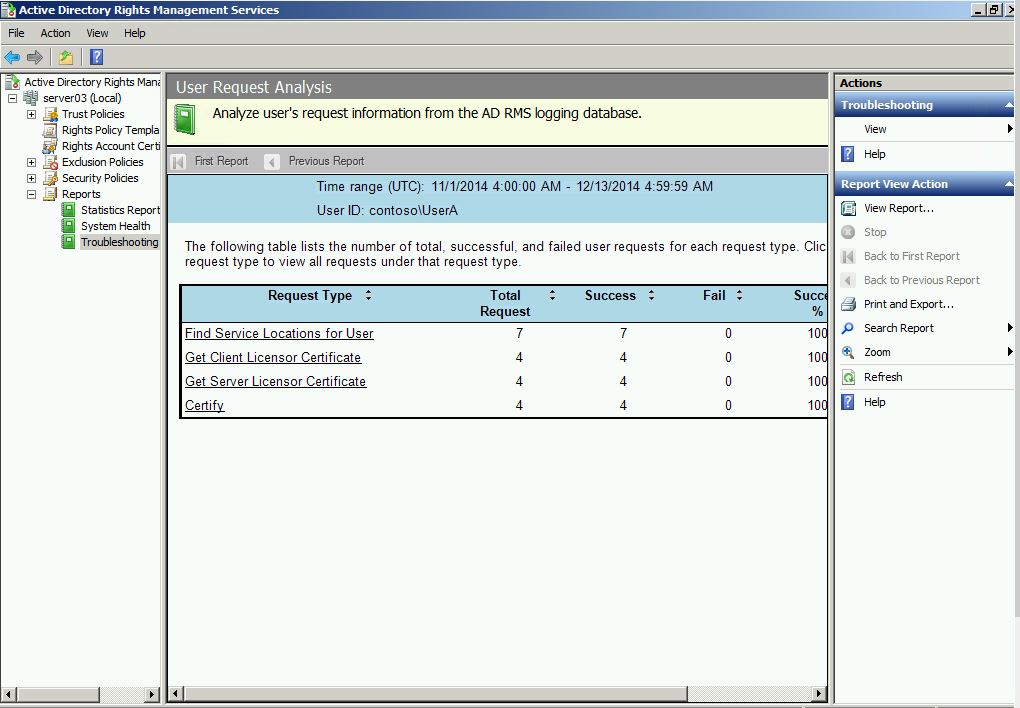The height and width of the screenshot is (708, 1020).
Task: Click the green Refresh icon
Action: click(848, 377)
